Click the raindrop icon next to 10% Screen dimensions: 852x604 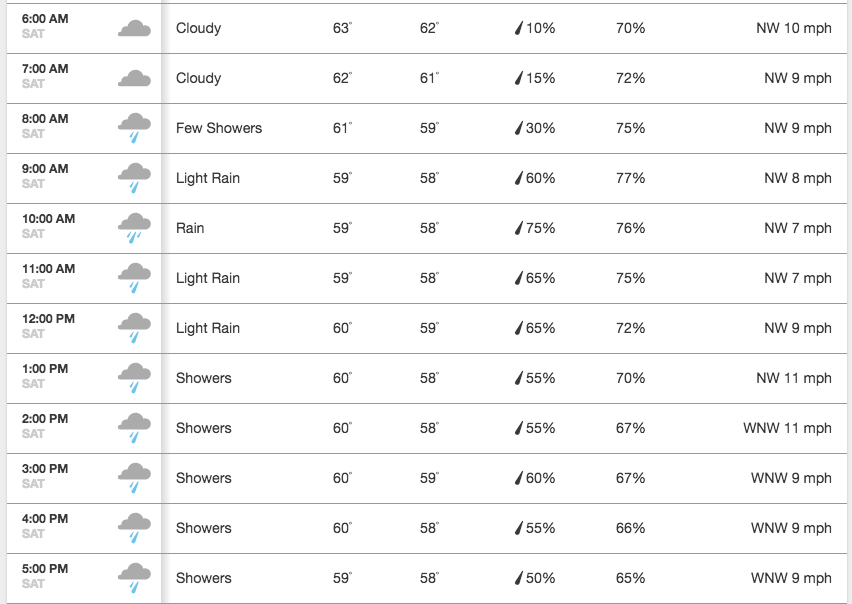point(518,28)
